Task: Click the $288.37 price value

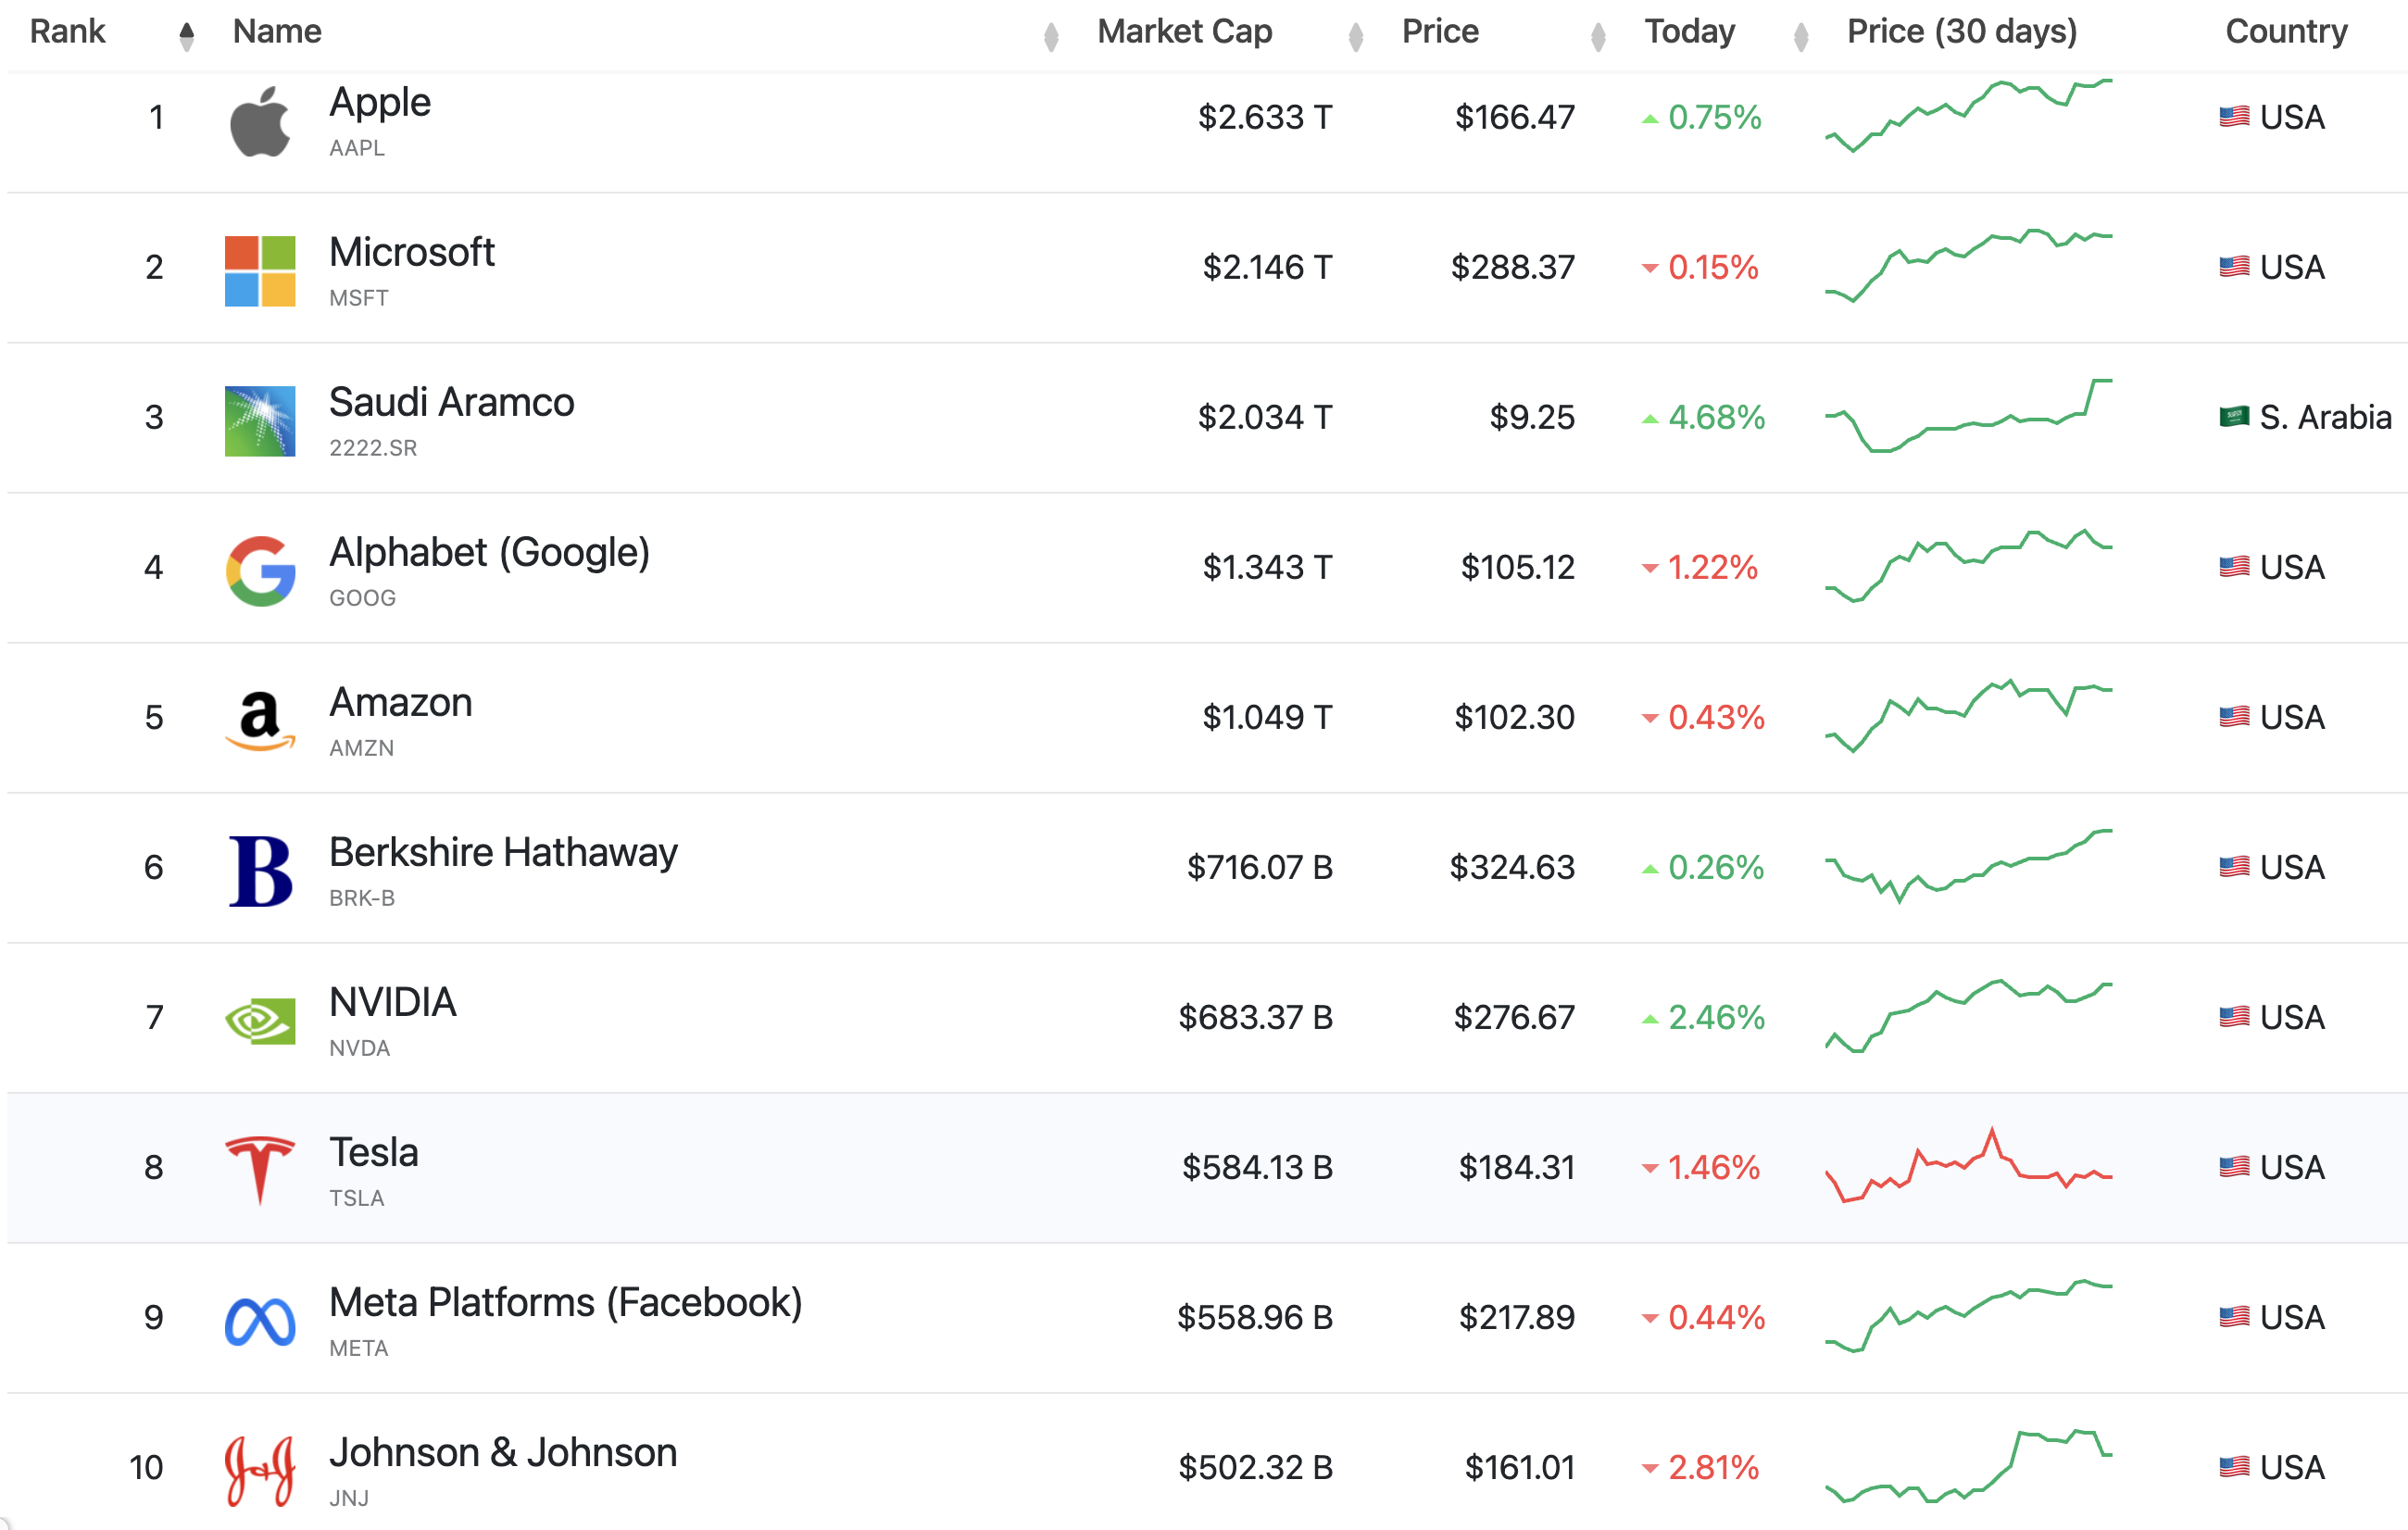Action: (1513, 268)
